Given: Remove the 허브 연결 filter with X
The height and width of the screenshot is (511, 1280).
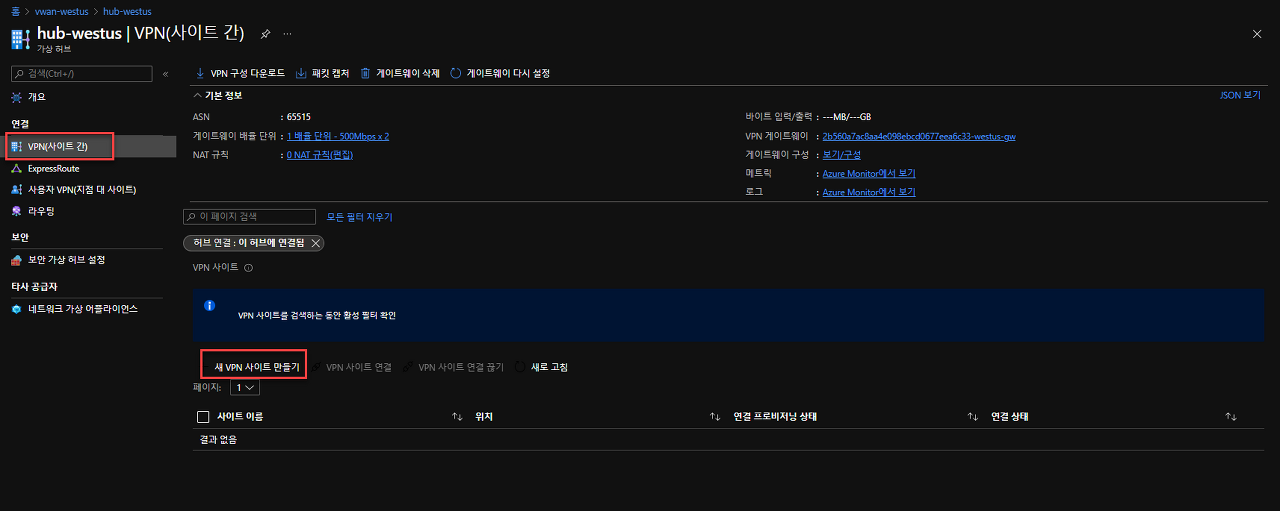Looking at the screenshot, I should pyautogui.click(x=316, y=243).
